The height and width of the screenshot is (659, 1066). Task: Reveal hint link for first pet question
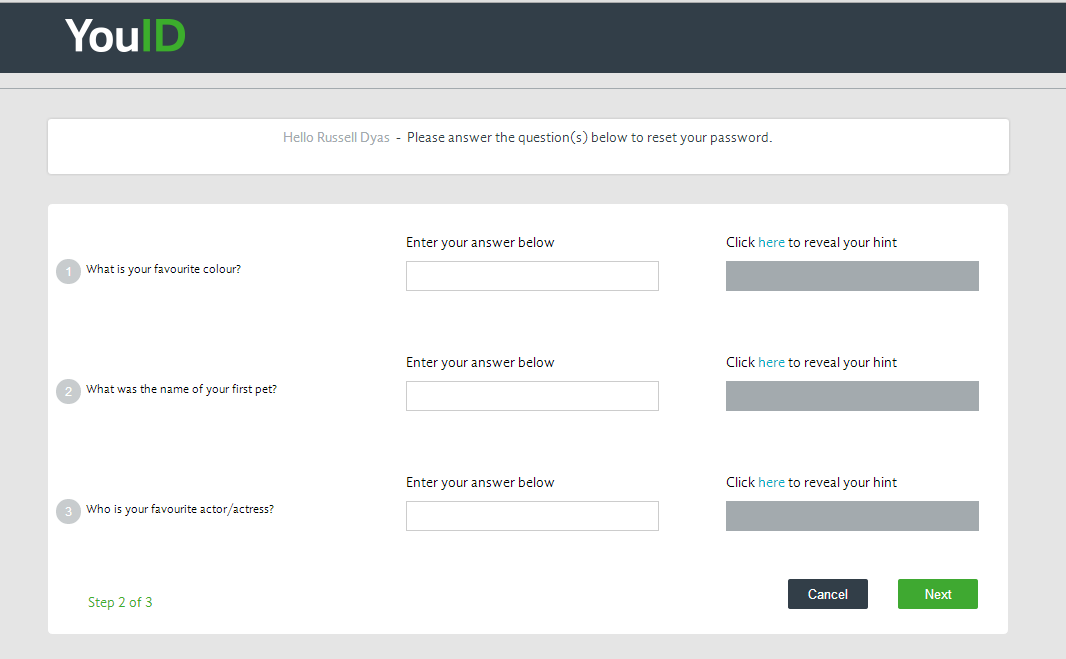pyautogui.click(x=771, y=362)
